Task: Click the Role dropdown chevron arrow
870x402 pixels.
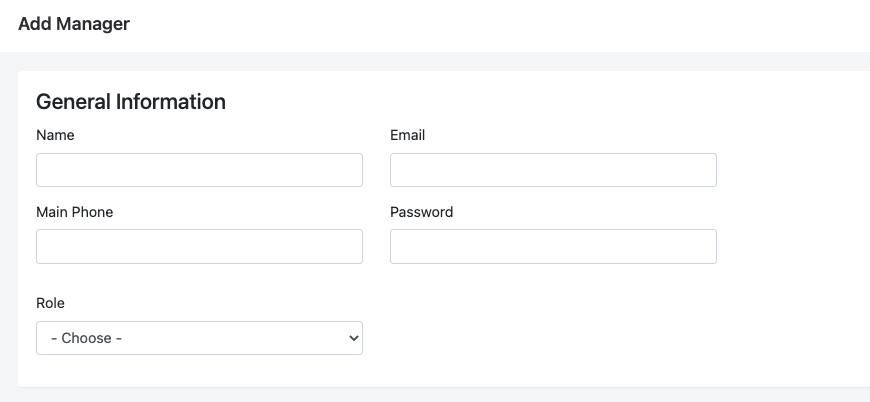Action: tap(353, 338)
